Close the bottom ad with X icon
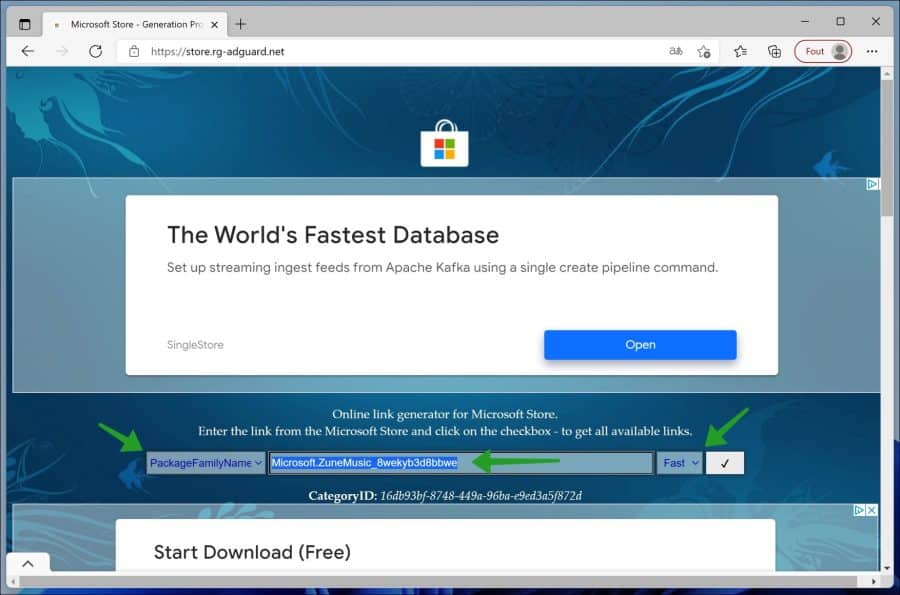The height and width of the screenshot is (595, 900). click(871, 510)
